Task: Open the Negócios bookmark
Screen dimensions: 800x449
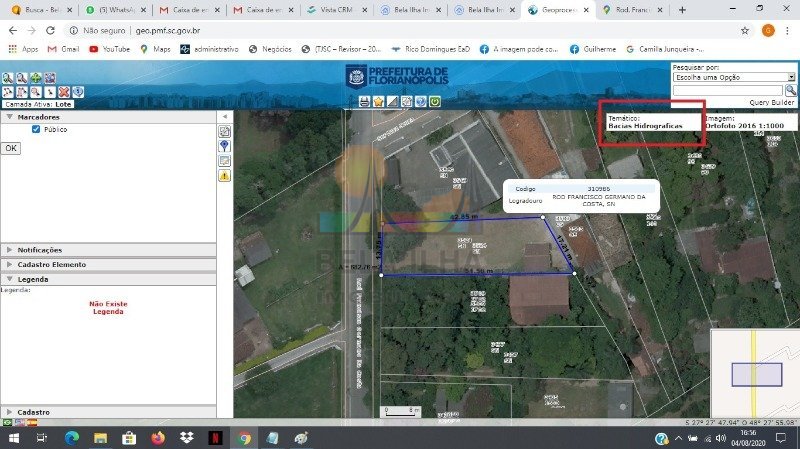Action: coord(270,49)
